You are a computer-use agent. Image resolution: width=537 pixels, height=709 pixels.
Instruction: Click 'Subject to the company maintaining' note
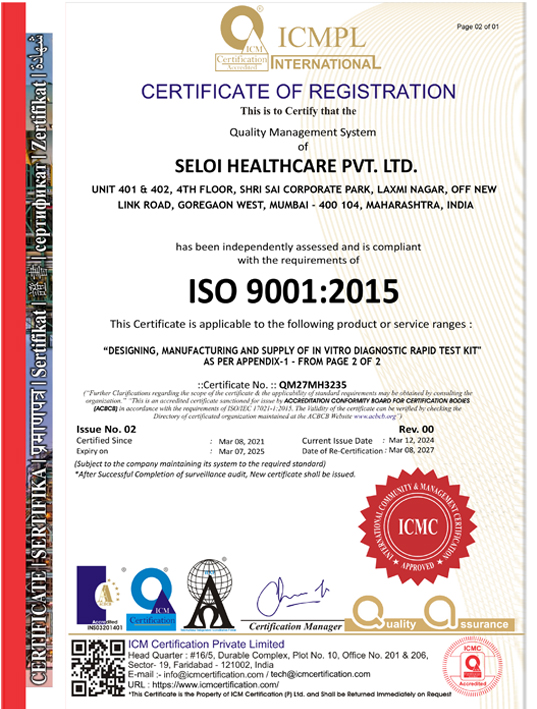pyautogui.click(x=200, y=464)
